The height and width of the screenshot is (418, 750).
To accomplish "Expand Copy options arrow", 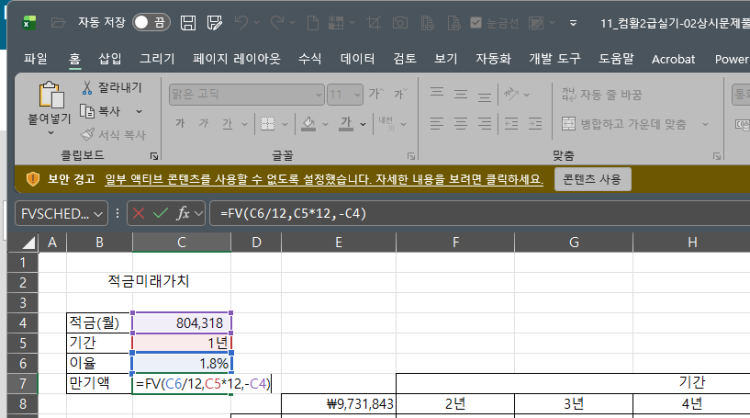I will 139,111.
